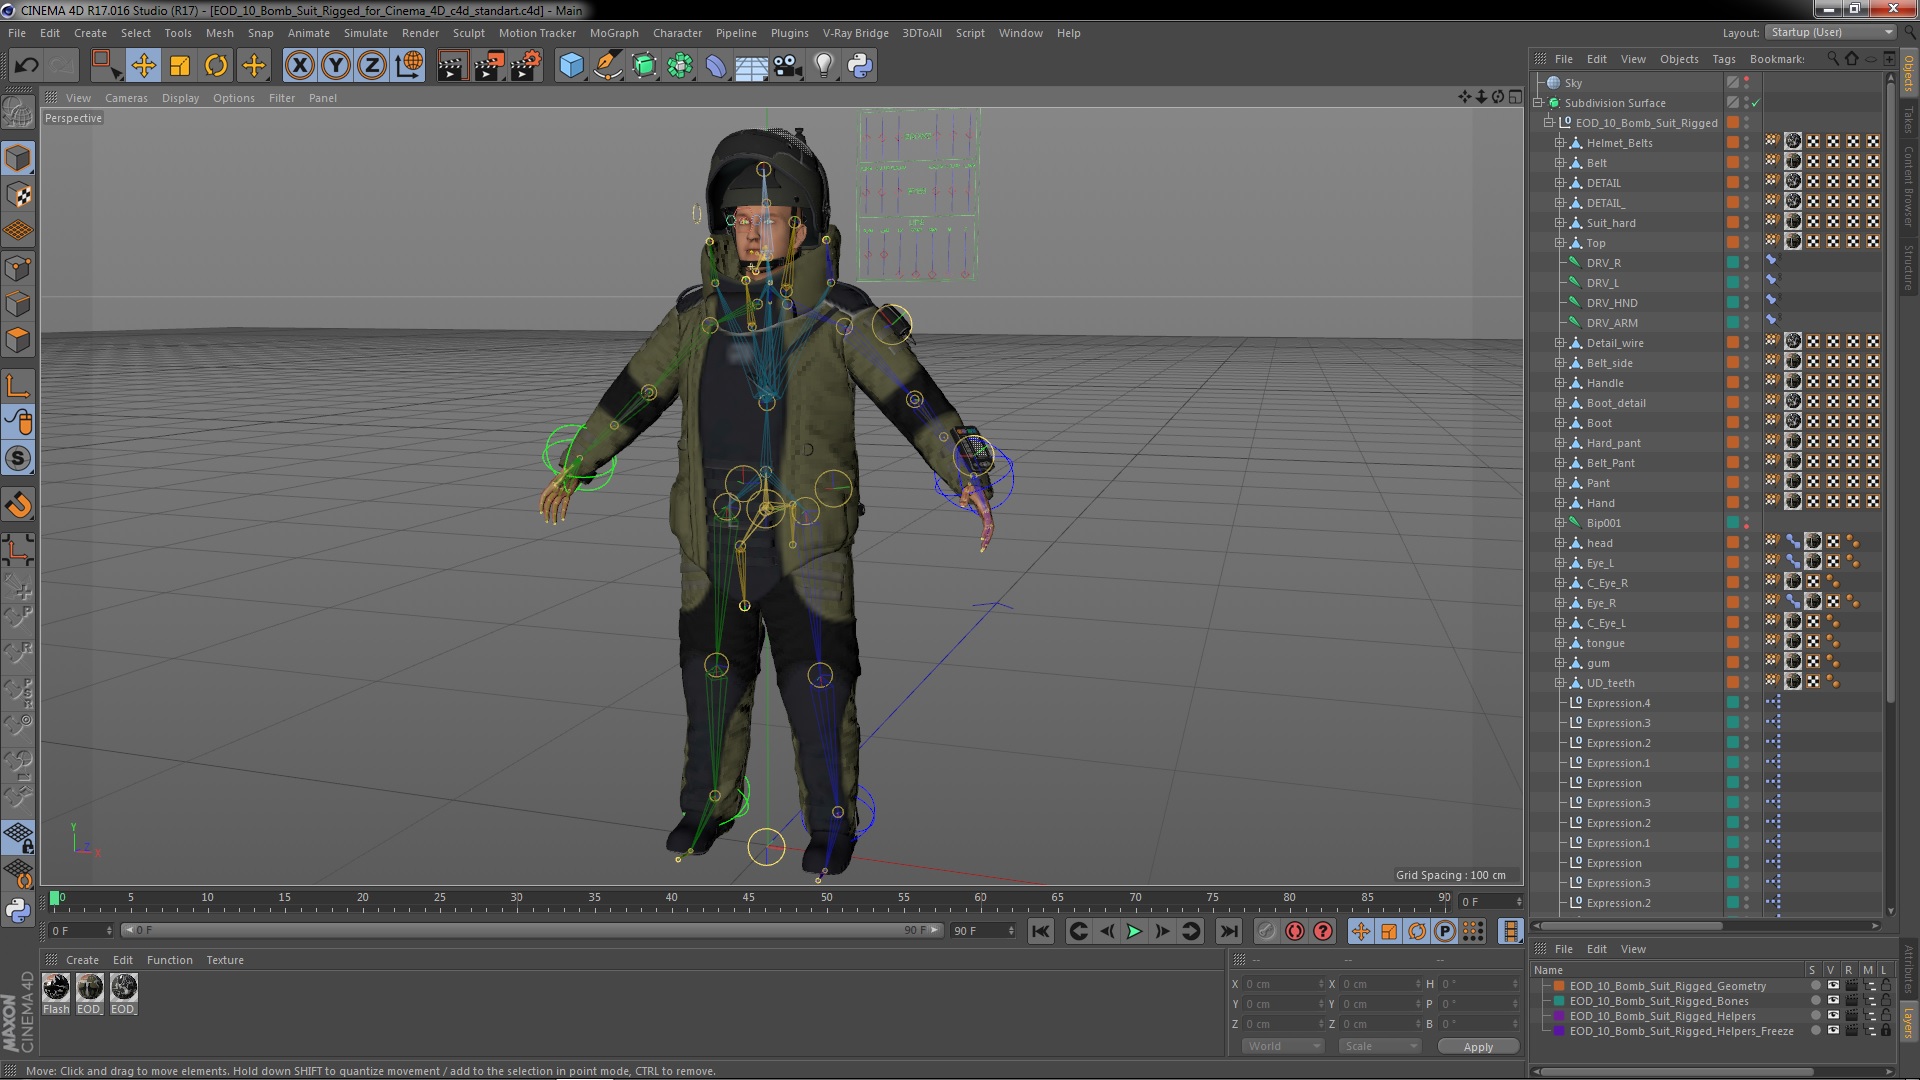Add a Camera object
Screen dimensions: 1920x1080
click(787, 66)
